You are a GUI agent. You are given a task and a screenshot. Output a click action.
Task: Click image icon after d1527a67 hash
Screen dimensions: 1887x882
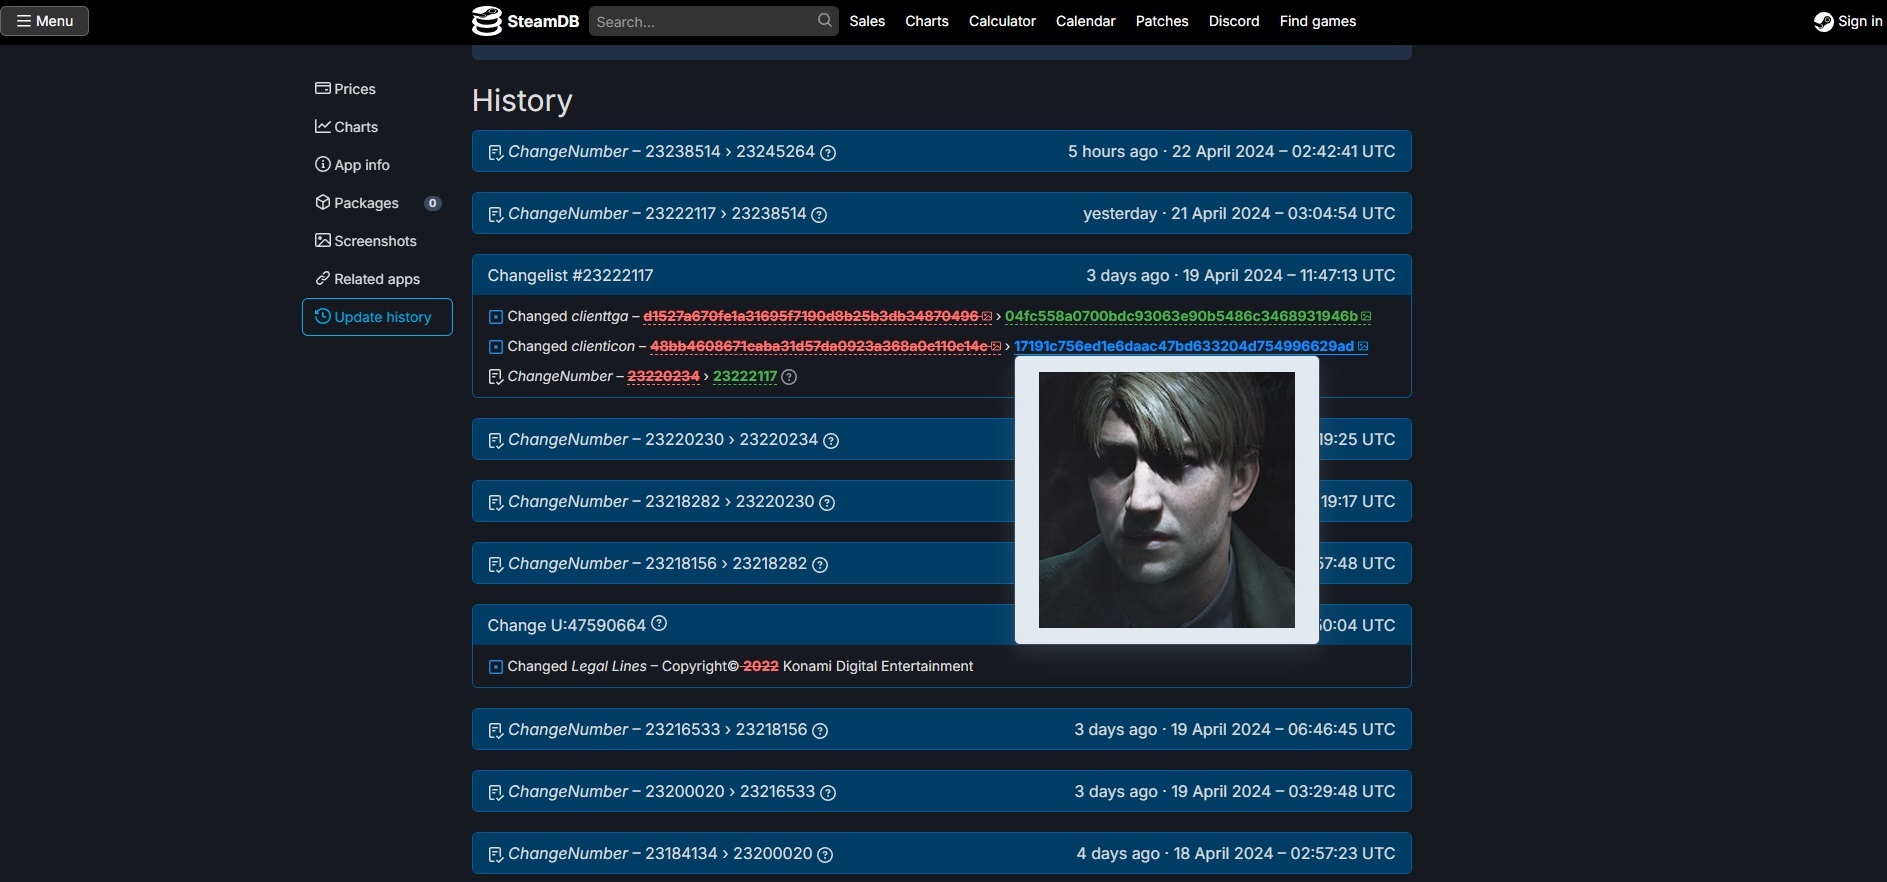point(987,317)
